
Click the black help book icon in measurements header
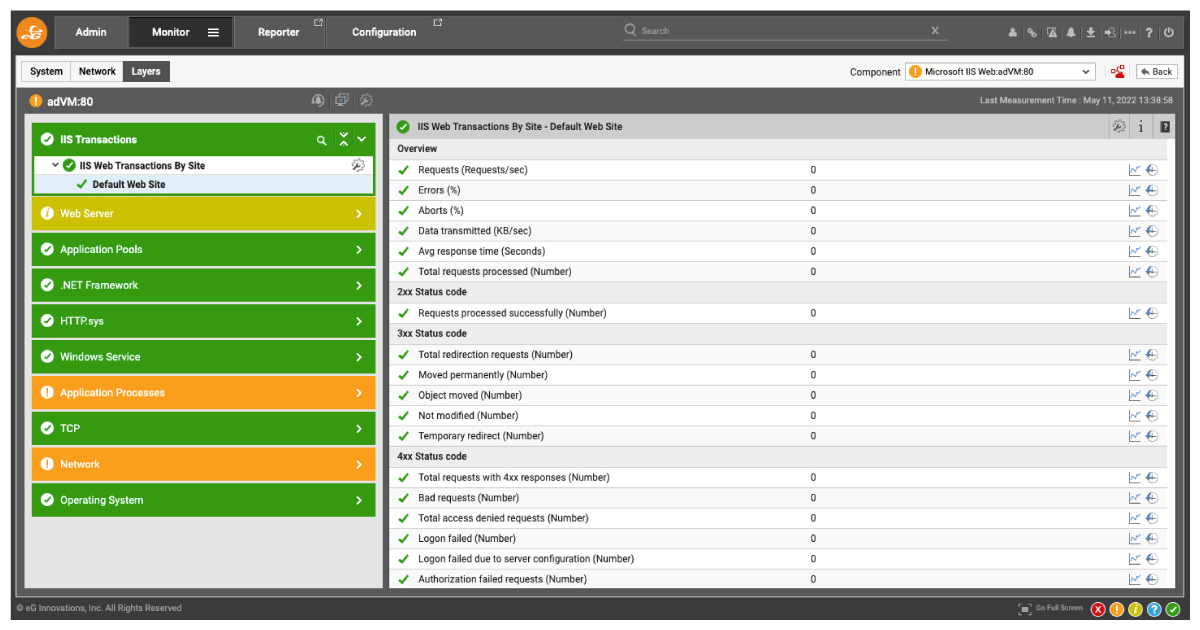1165,127
